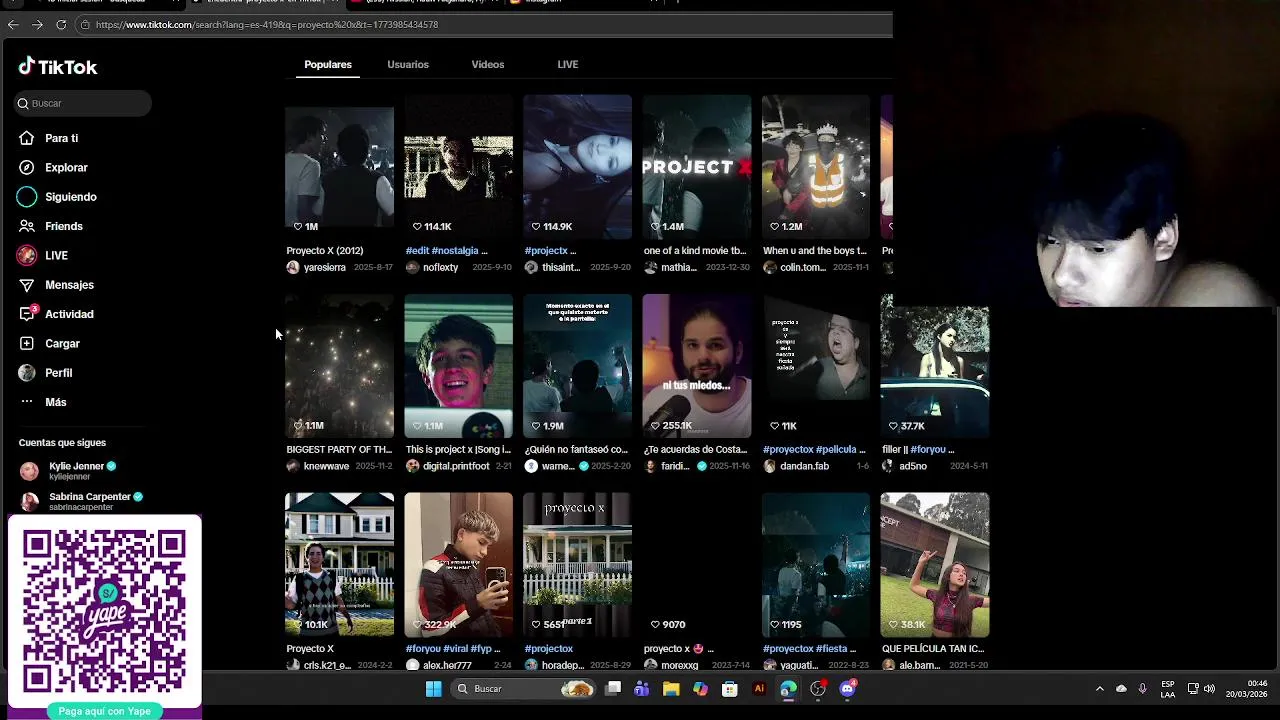This screenshot has height=720, width=1280.
Task: Switch to the Videos tab
Action: pyautogui.click(x=488, y=64)
